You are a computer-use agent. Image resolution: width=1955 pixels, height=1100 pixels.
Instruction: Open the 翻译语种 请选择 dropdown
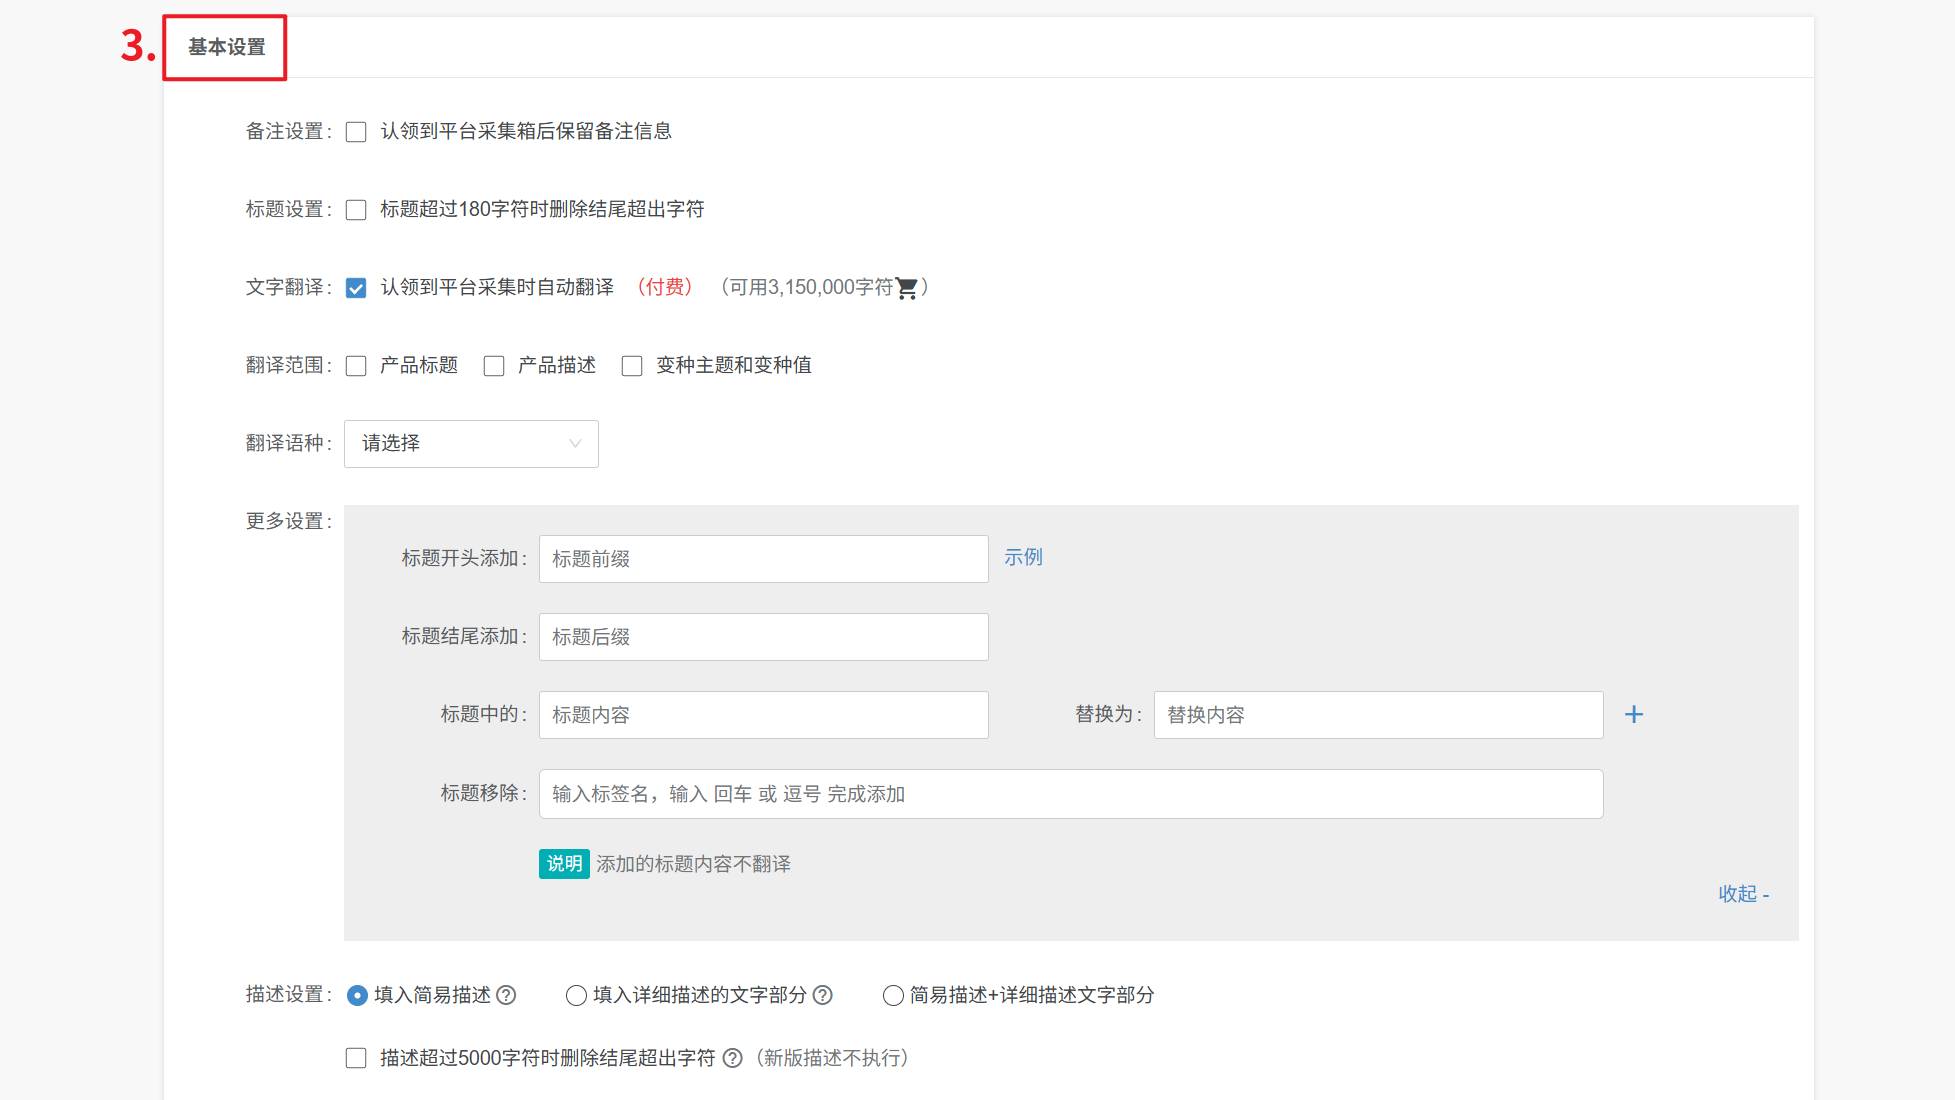tap(471, 444)
